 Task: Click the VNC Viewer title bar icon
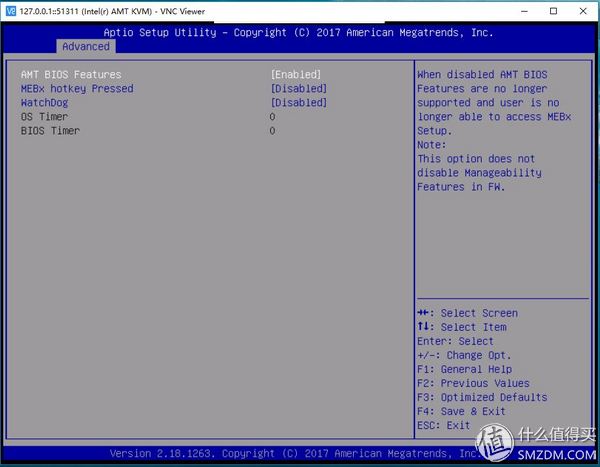[11, 11]
